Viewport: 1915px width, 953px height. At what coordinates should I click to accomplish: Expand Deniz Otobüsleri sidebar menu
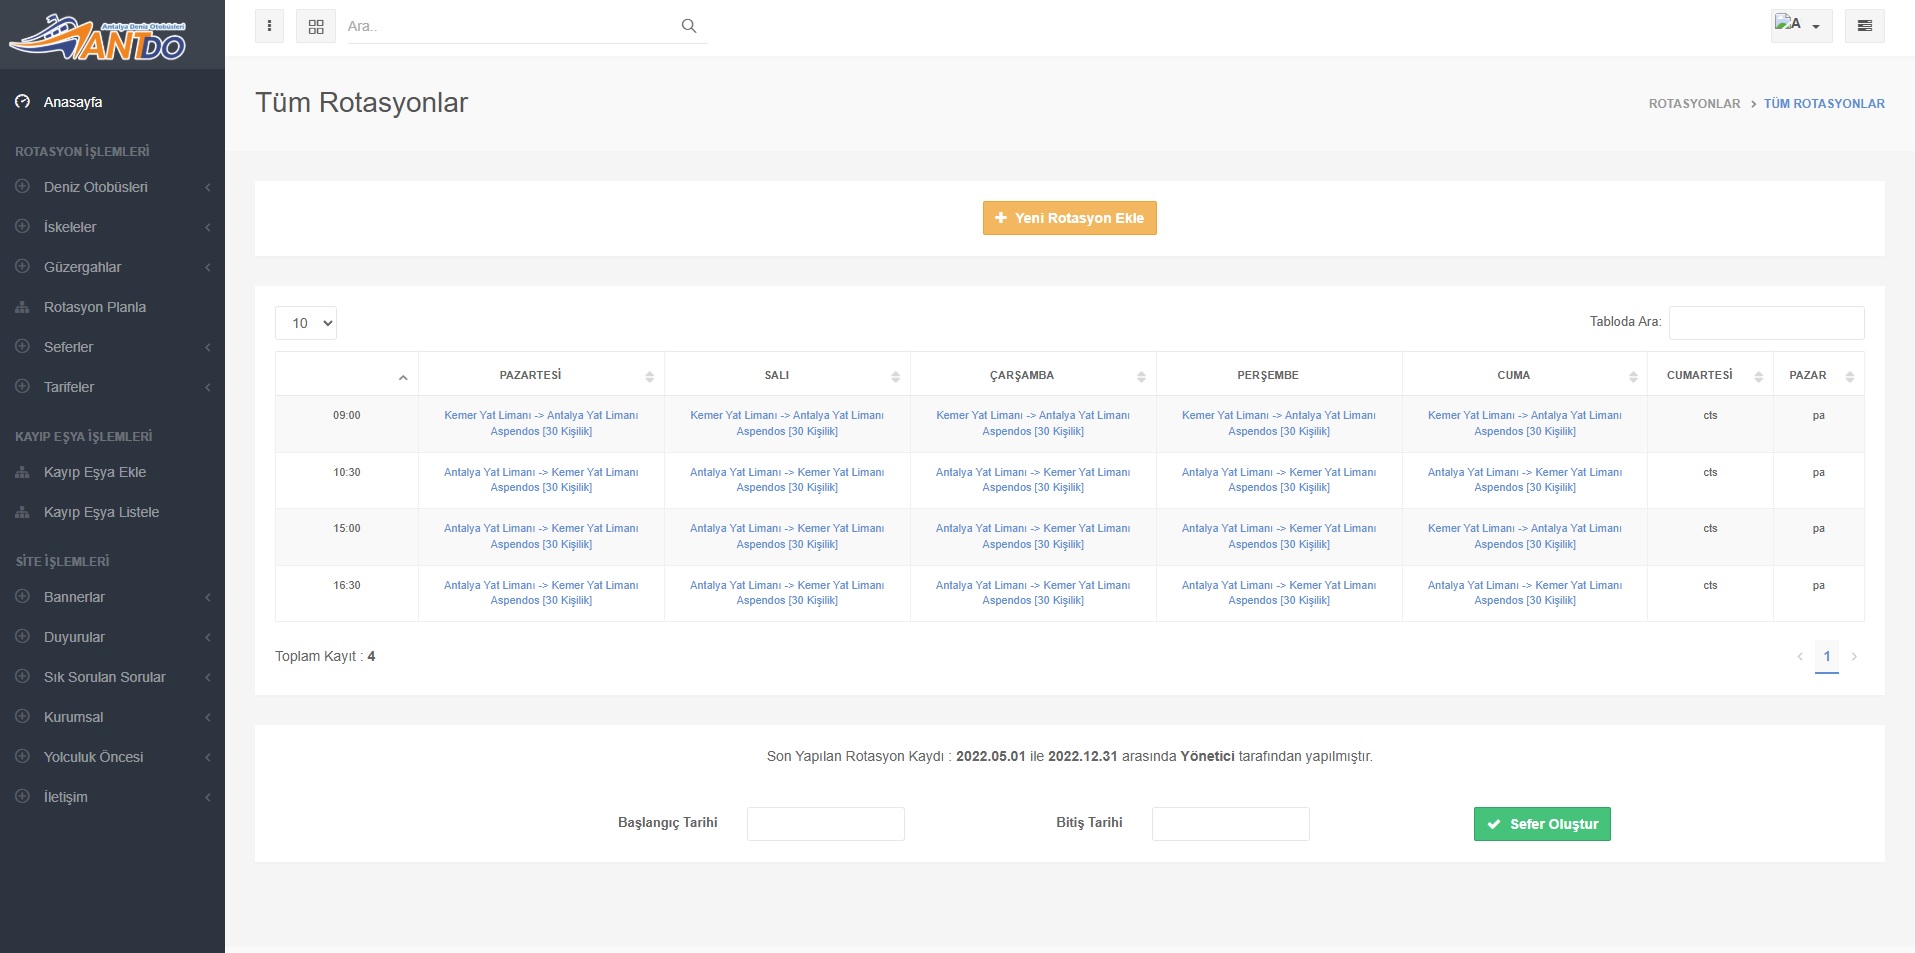click(96, 187)
